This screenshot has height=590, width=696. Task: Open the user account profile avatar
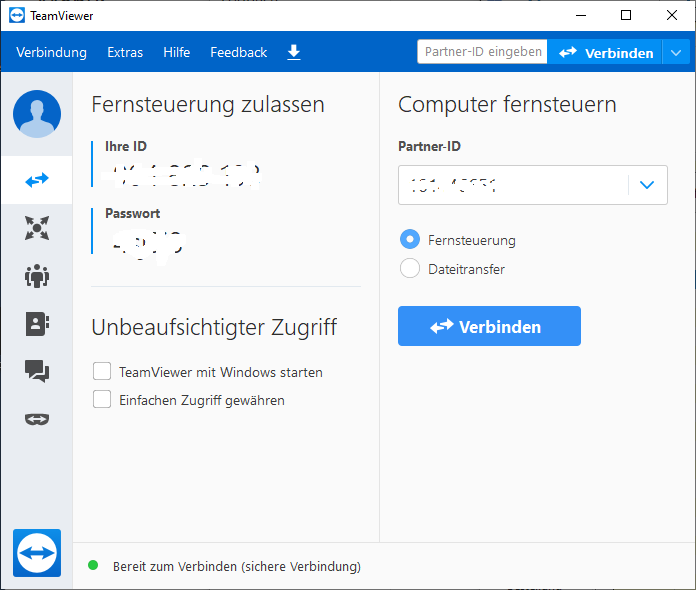[x=37, y=114]
